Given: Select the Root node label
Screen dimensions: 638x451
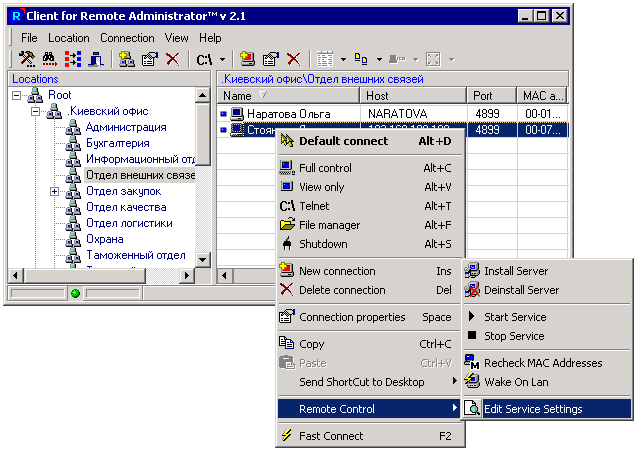Looking at the screenshot, I should [60, 95].
